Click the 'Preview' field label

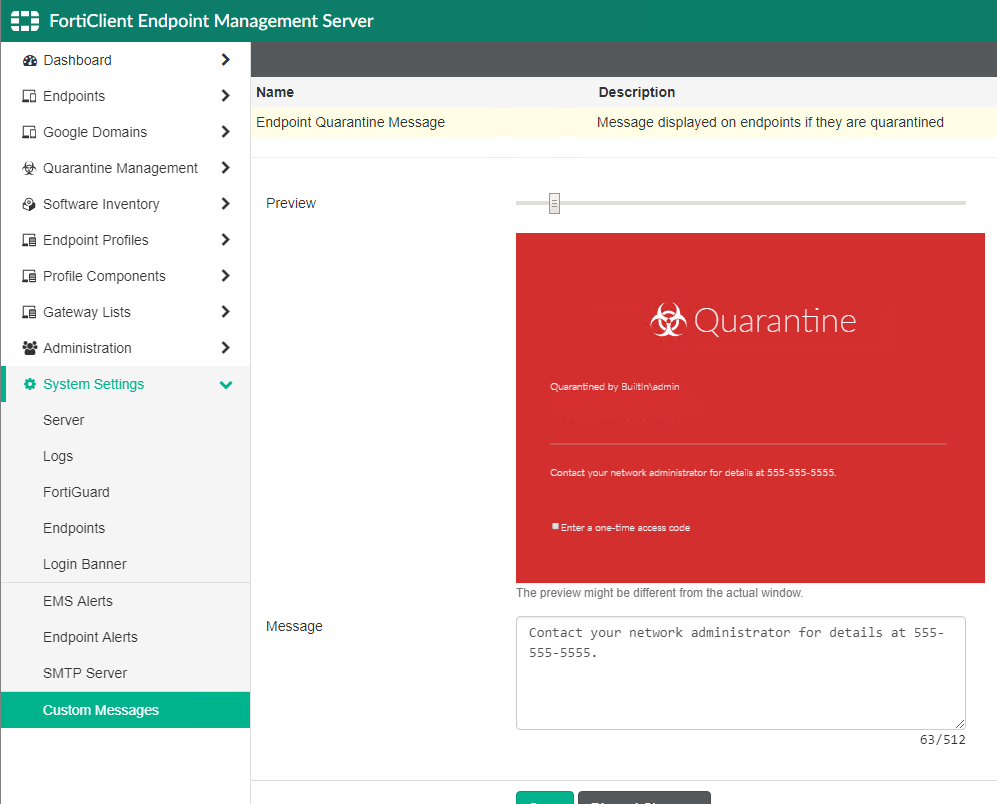(291, 204)
